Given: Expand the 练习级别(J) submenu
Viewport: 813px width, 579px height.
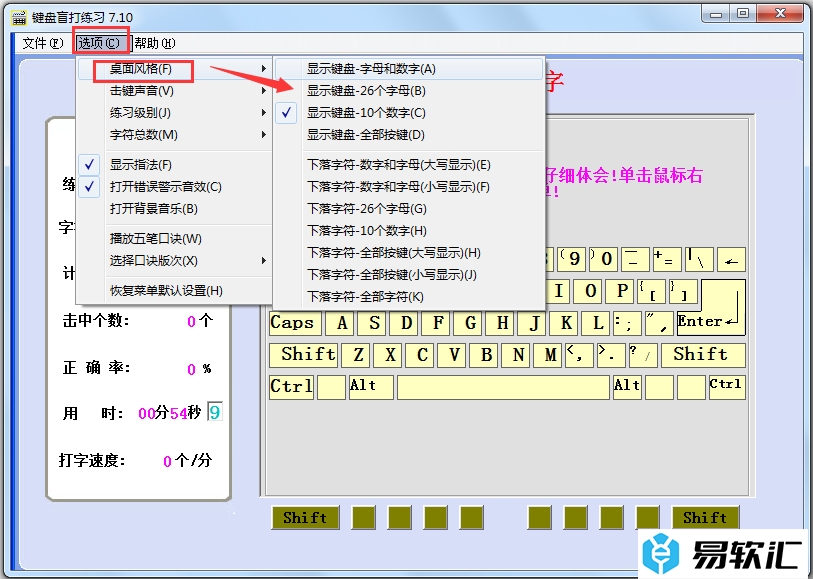Looking at the screenshot, I should coord(175,112).
